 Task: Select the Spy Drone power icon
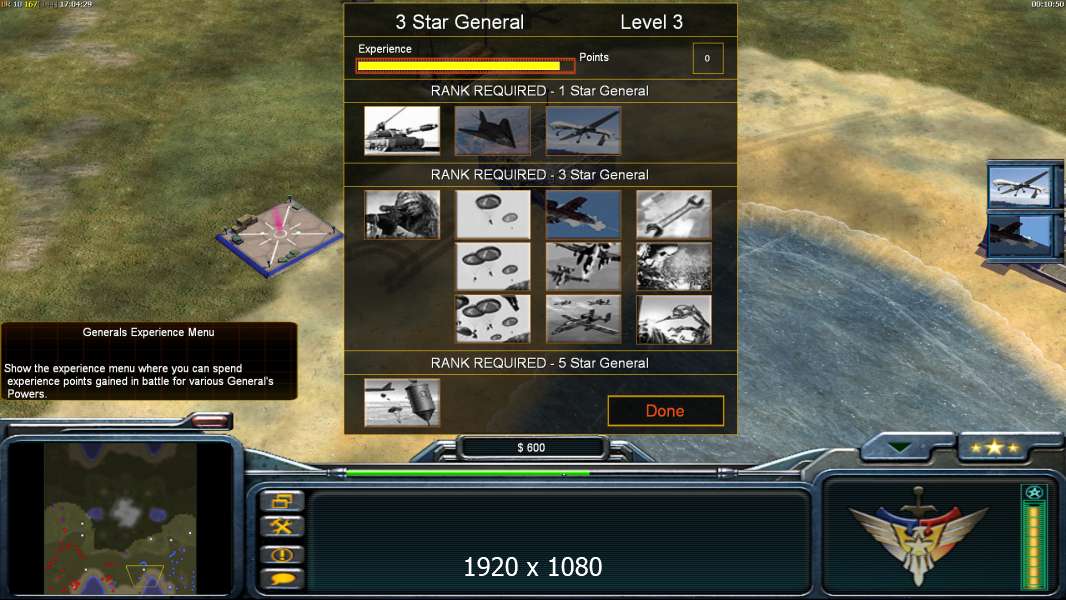[x=583, y=130]
